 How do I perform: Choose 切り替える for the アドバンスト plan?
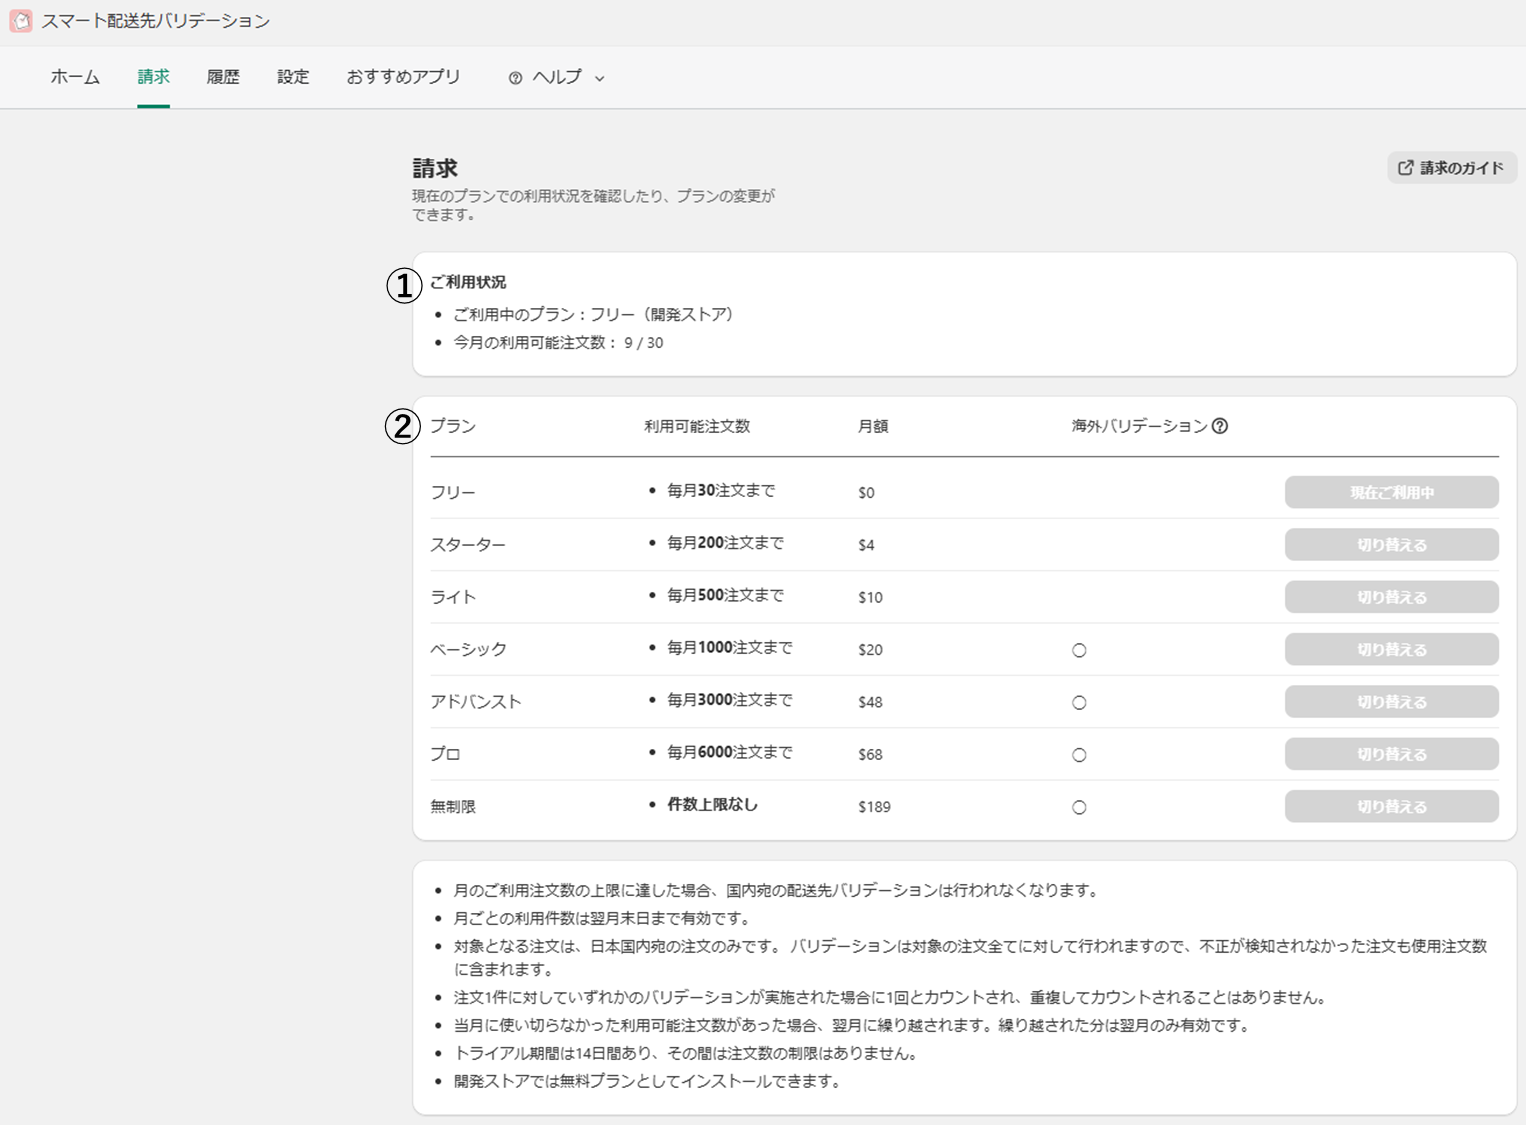[1391, 702]
